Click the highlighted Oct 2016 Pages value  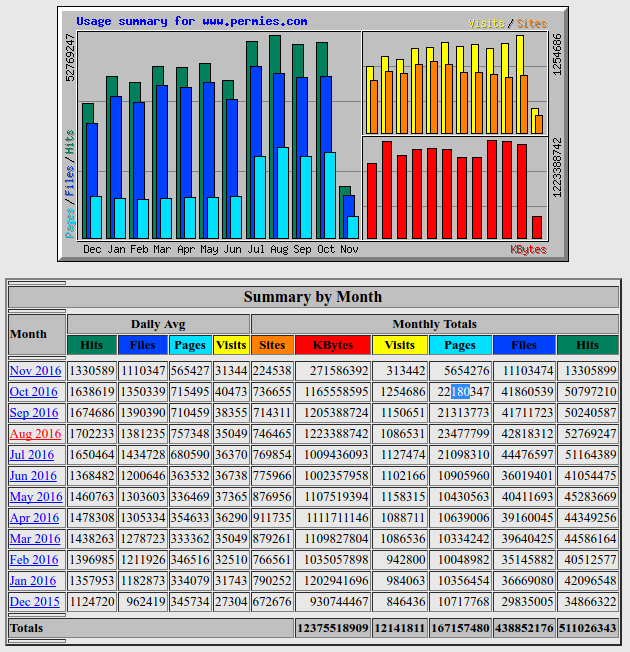(460, 392)
